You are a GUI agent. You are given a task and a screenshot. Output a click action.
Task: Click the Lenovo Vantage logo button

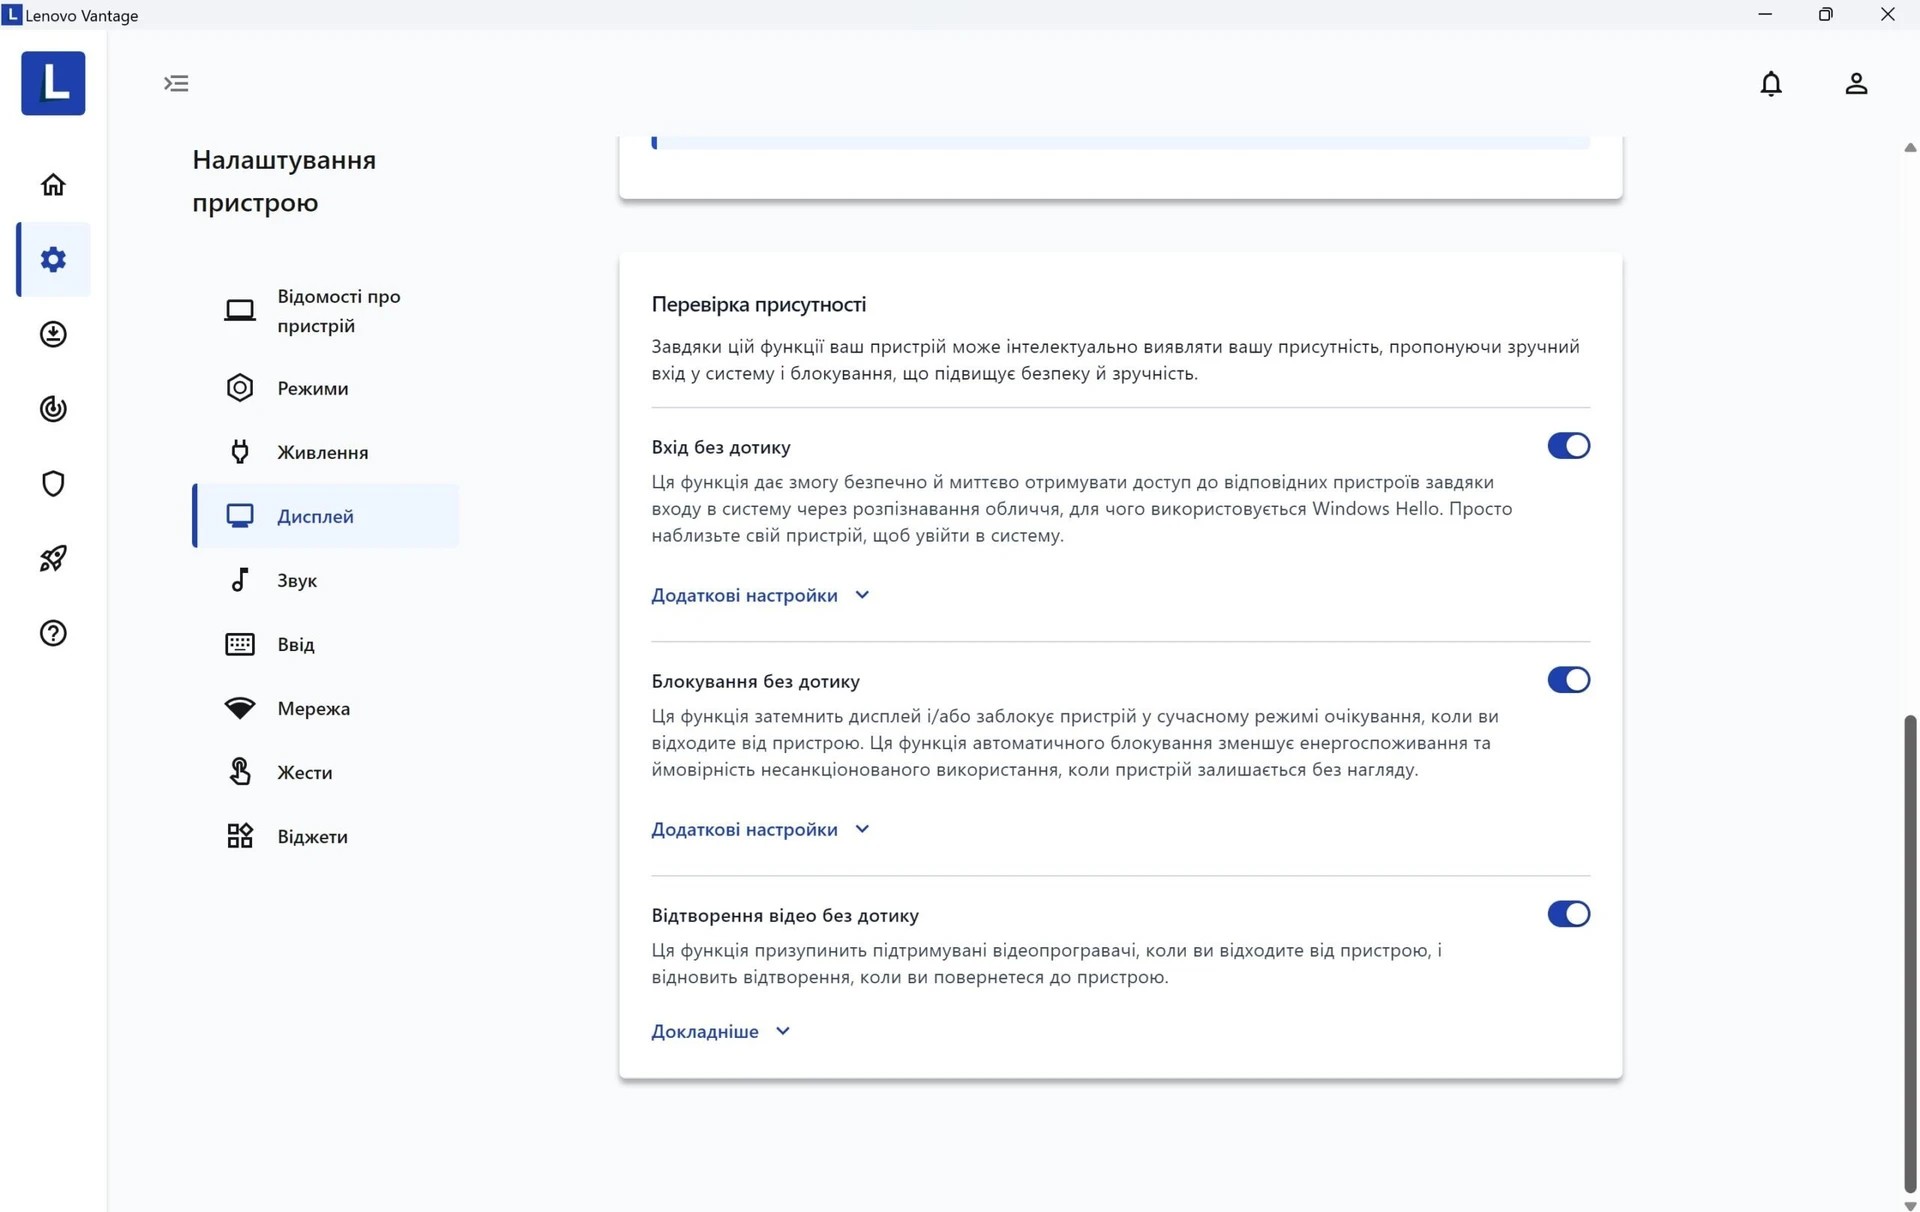[x=53, y=84]
